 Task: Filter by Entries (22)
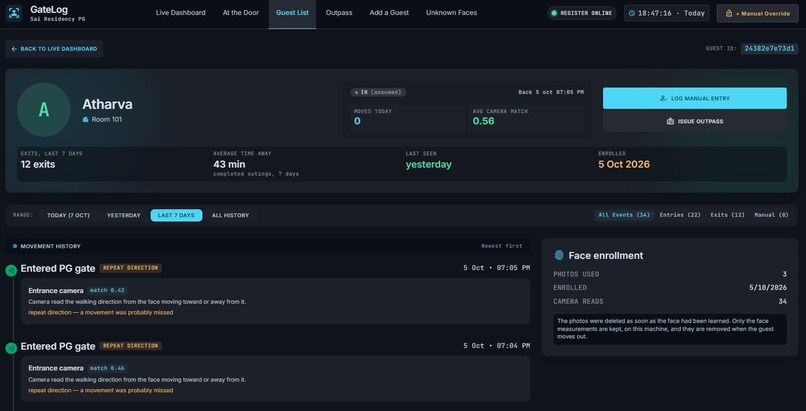point(680,215)
